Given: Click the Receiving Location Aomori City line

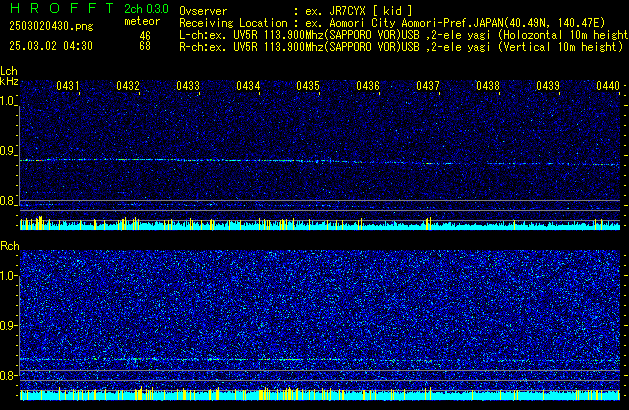Looking at the screenshot, I should [x=392, y=23].
